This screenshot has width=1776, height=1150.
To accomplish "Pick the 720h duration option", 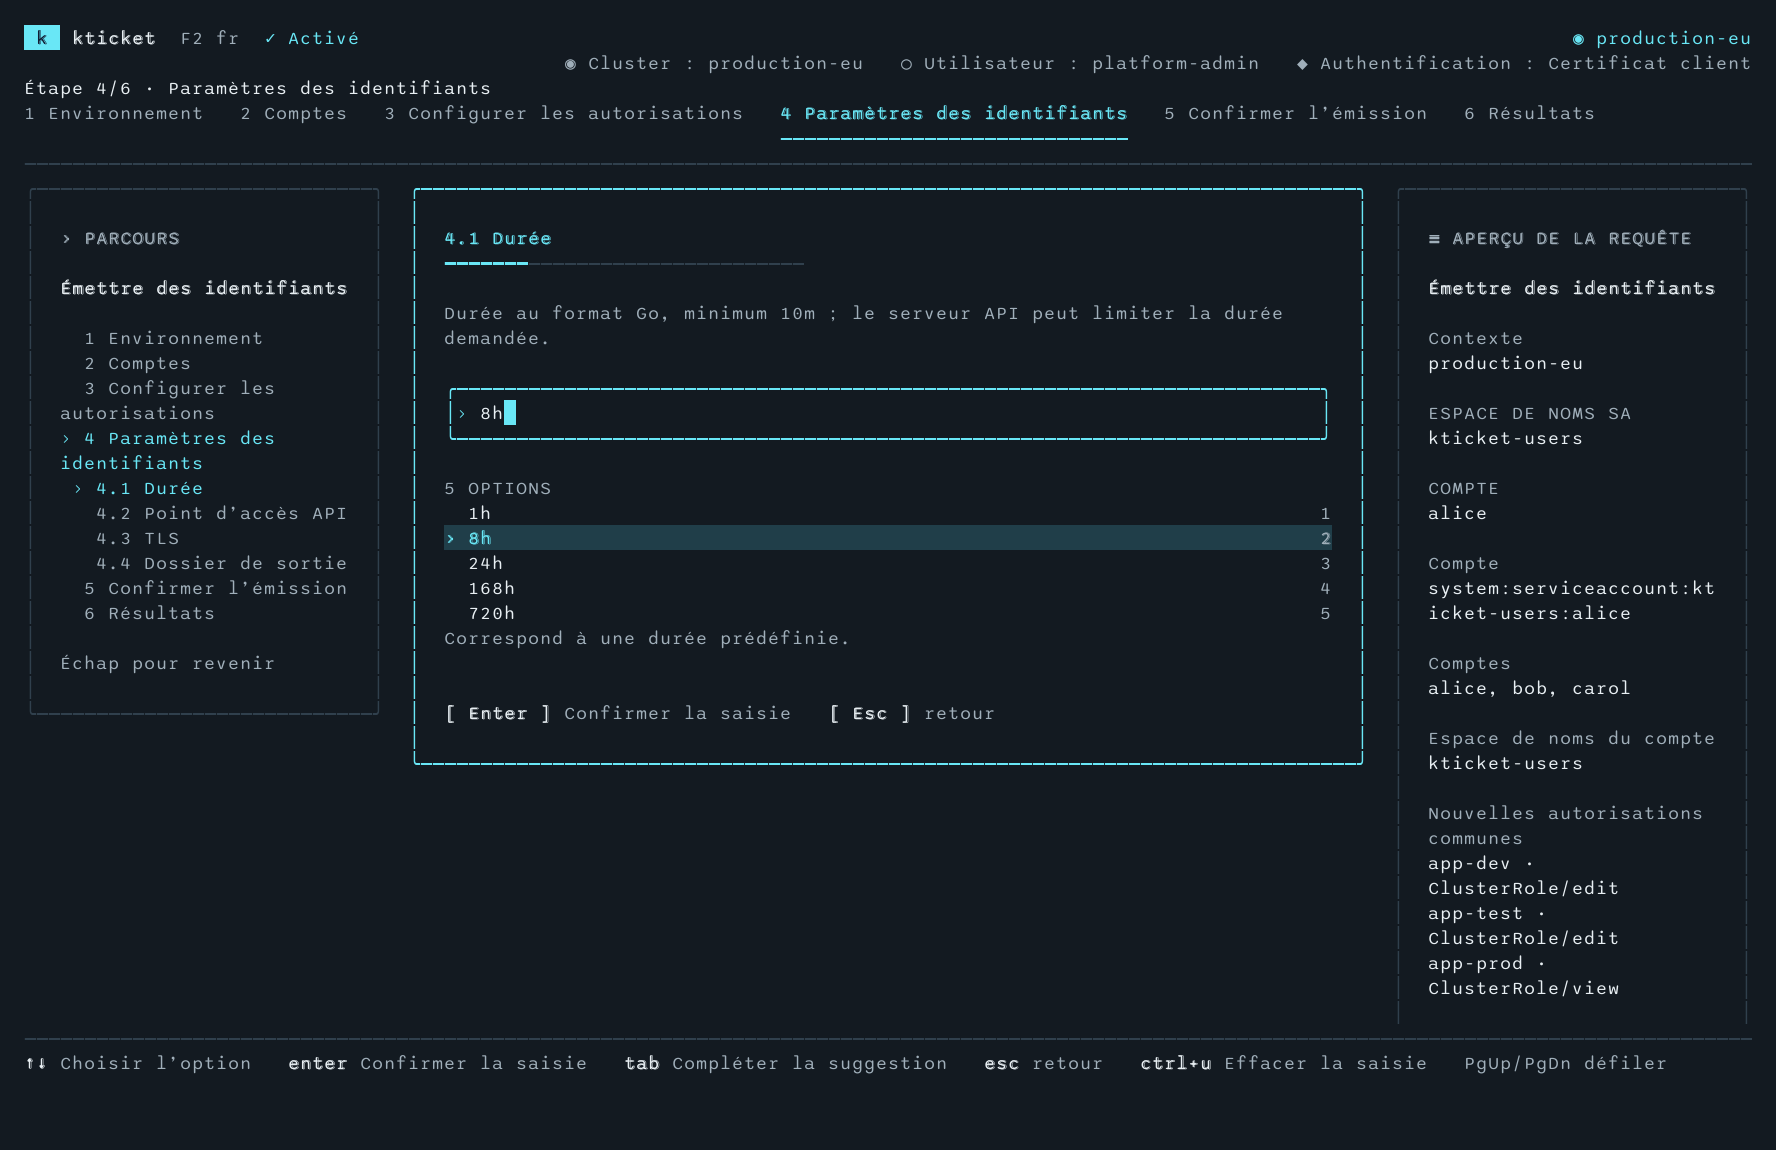I will pyautogui.click(x=888, y=614).
